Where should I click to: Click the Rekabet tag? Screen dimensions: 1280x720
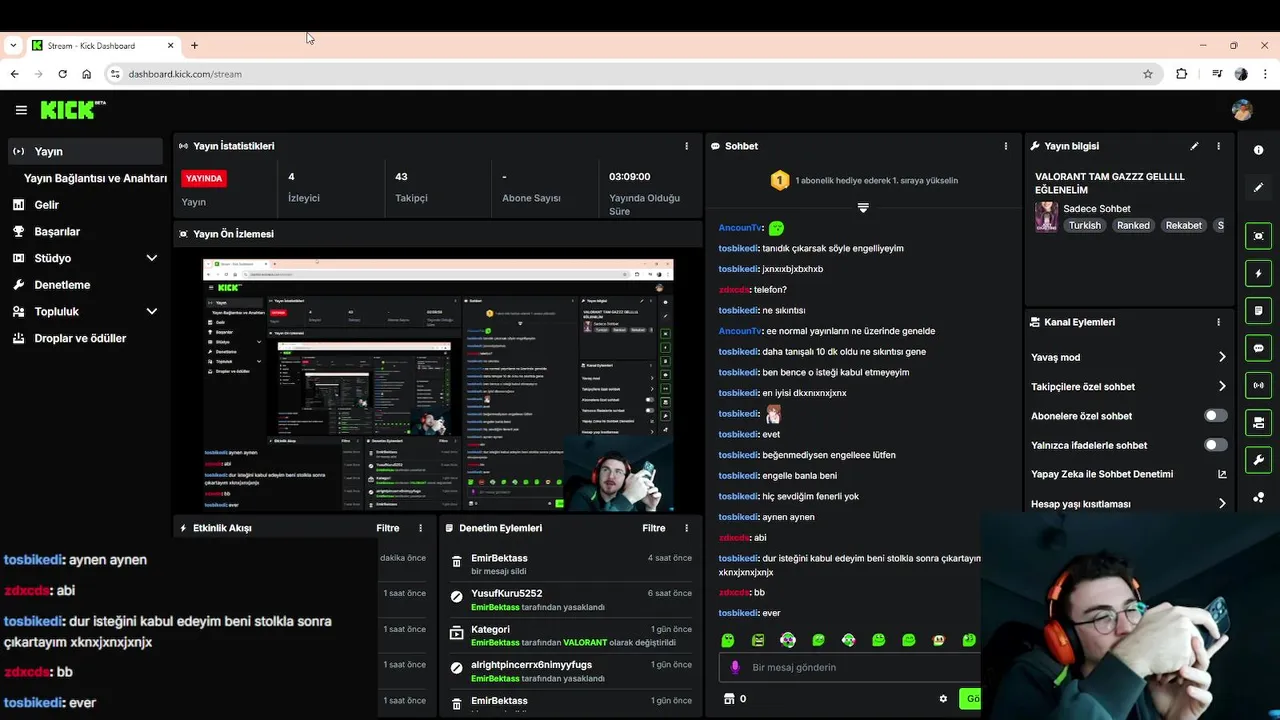pyautogui.click(x=1183, y=225)
